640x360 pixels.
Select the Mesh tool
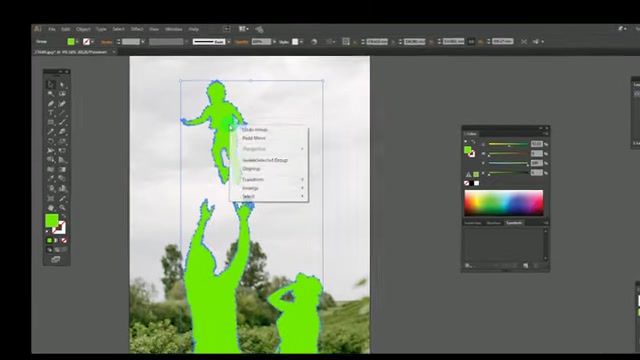coord(51,169)
